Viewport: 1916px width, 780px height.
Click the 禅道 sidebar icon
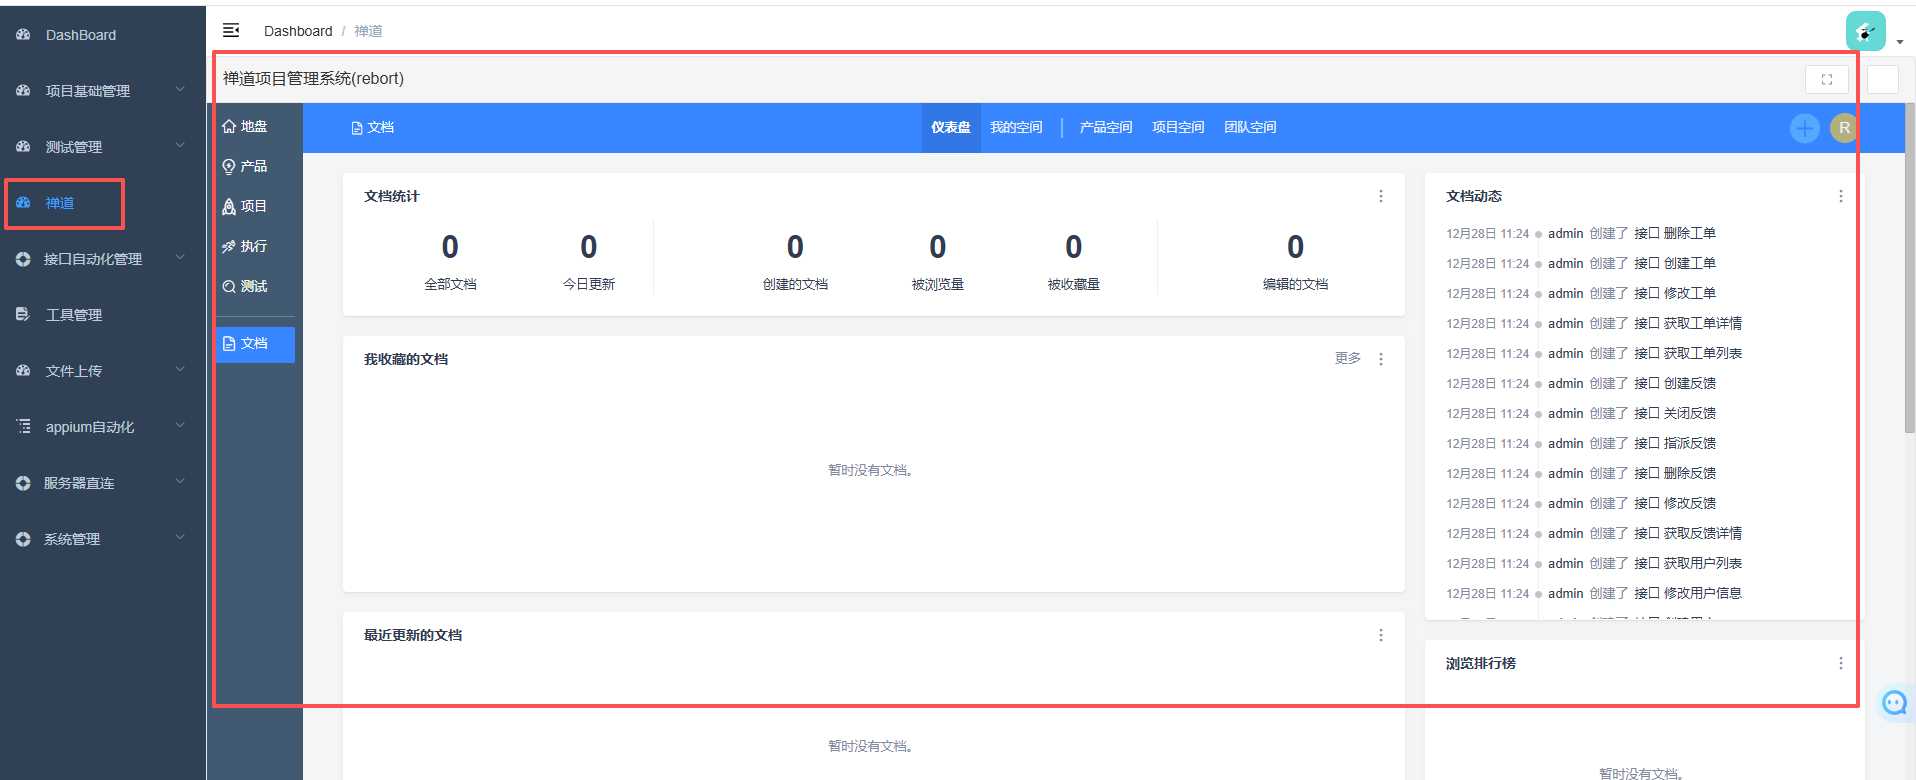pos(23,203)
